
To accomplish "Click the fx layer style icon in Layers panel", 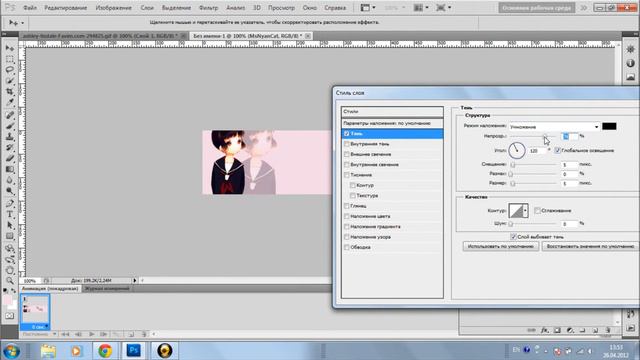I will [x=544, y=330].
